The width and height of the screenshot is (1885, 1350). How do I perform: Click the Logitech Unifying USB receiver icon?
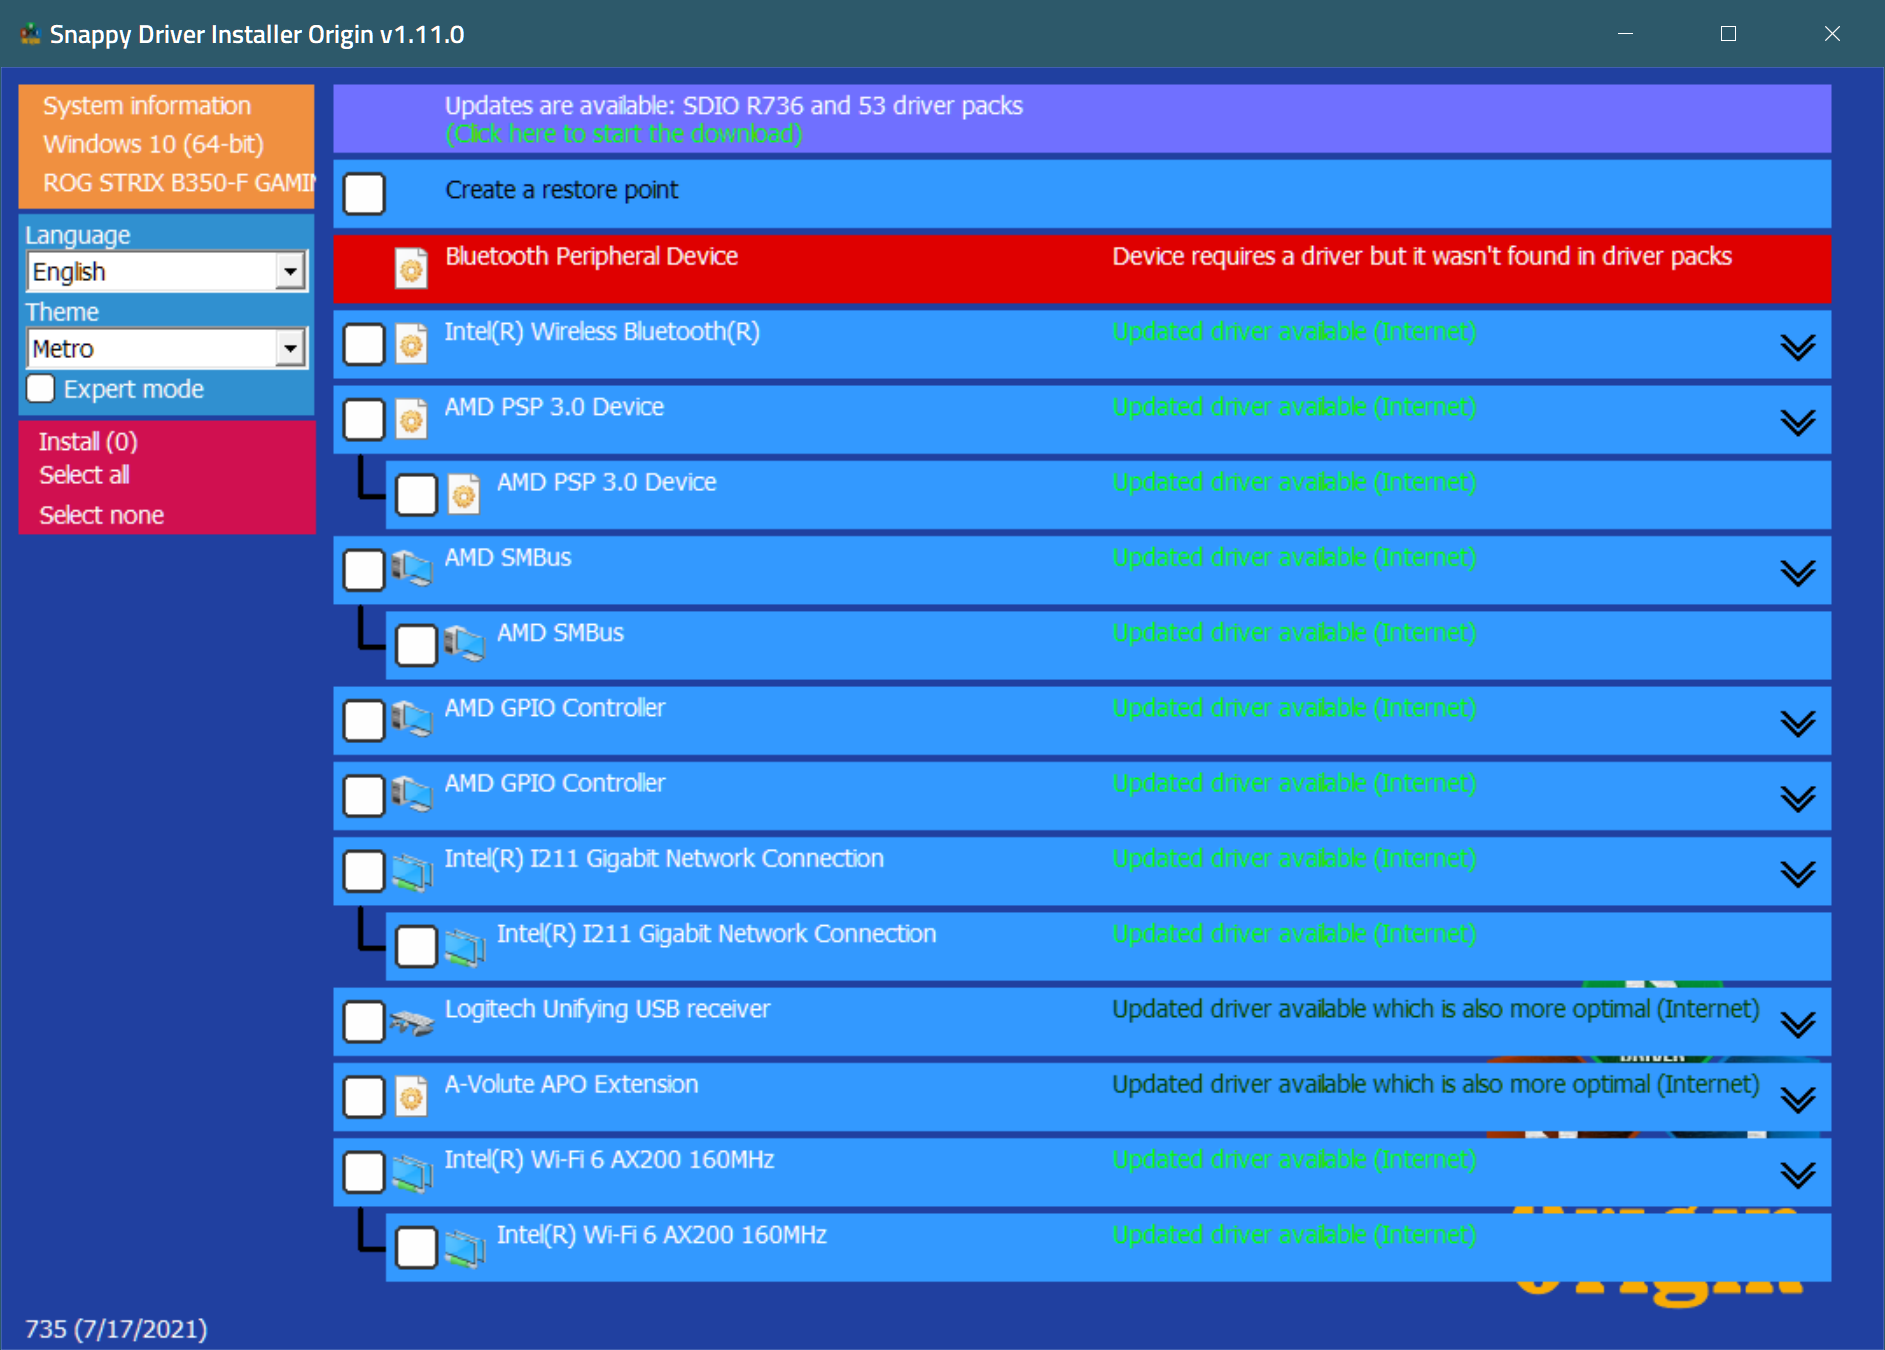411,1022
